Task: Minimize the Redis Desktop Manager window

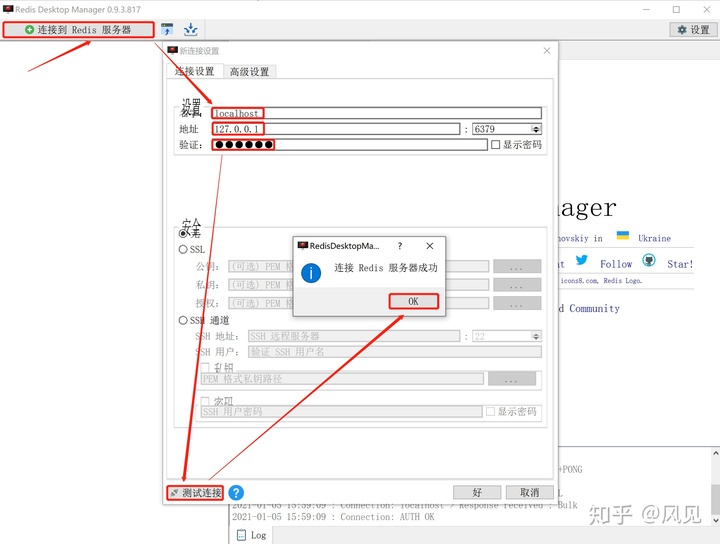Action: tap(646, 9)
